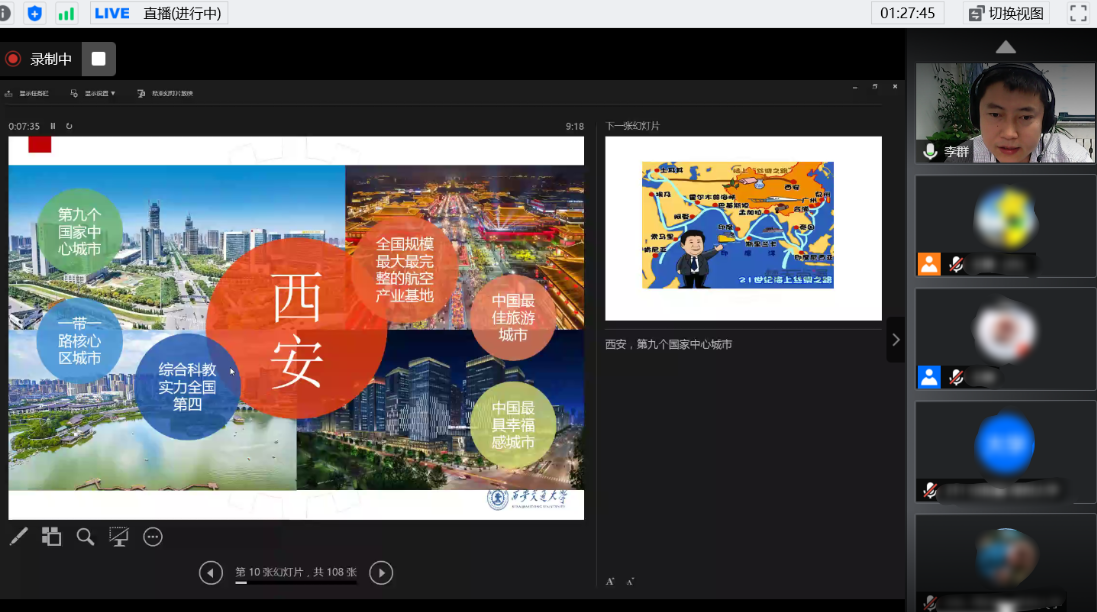Click the 切换视图 switch view button
The width and height of the screenshot is (1097, 612).
(1007, 13)
